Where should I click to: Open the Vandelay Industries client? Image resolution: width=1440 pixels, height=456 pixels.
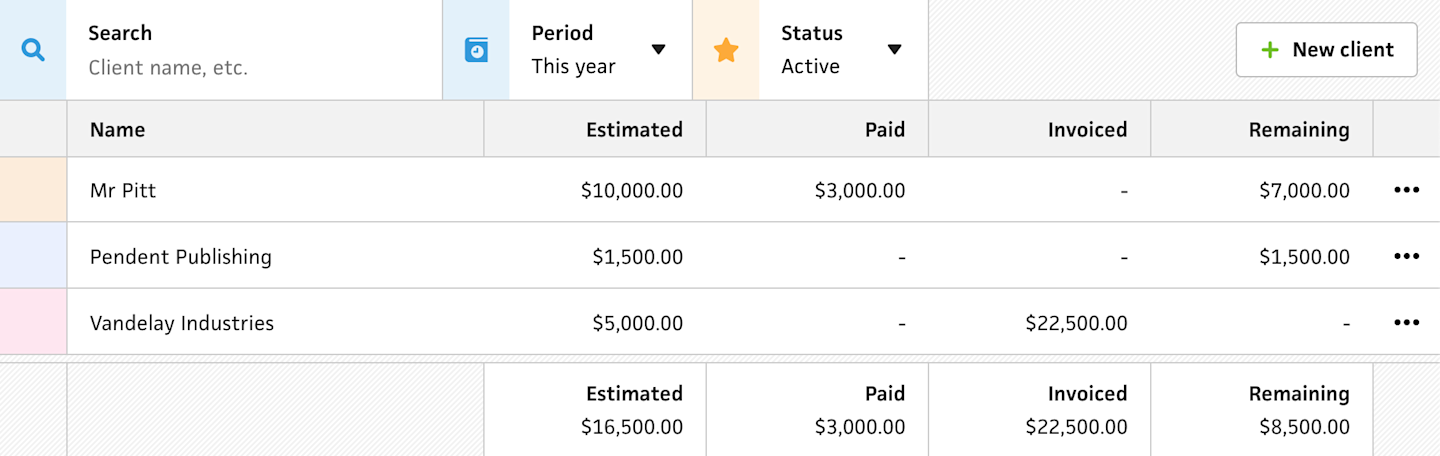coord(182,323)
